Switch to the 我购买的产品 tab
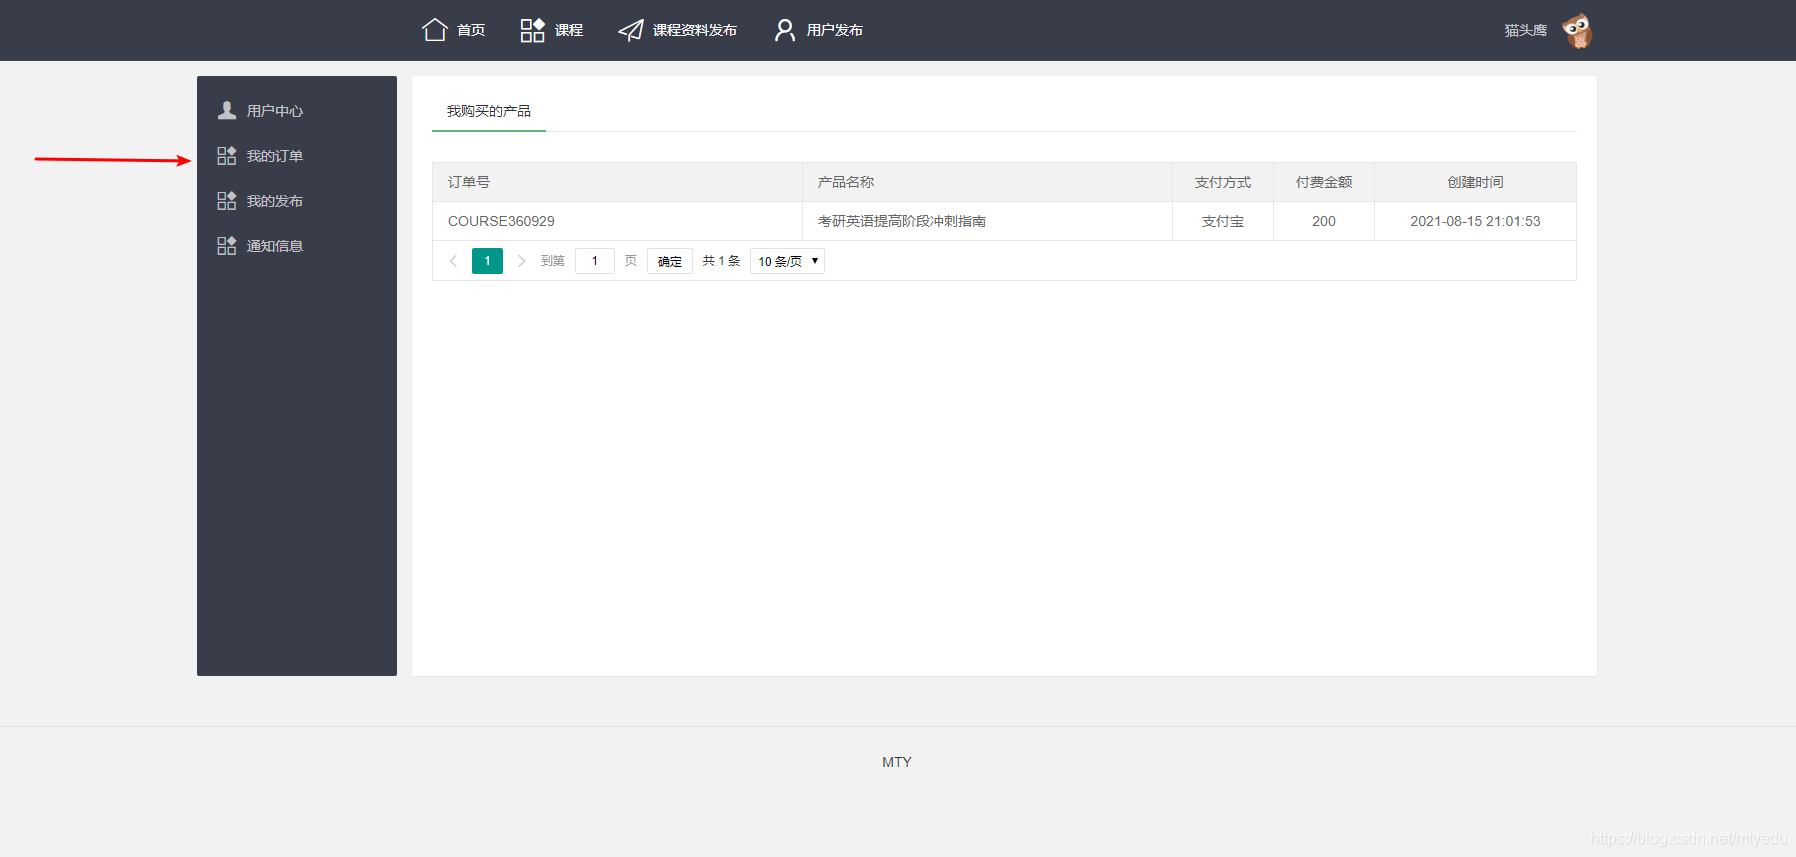Viewport: 1796px width, 857px height. point(489,111)
